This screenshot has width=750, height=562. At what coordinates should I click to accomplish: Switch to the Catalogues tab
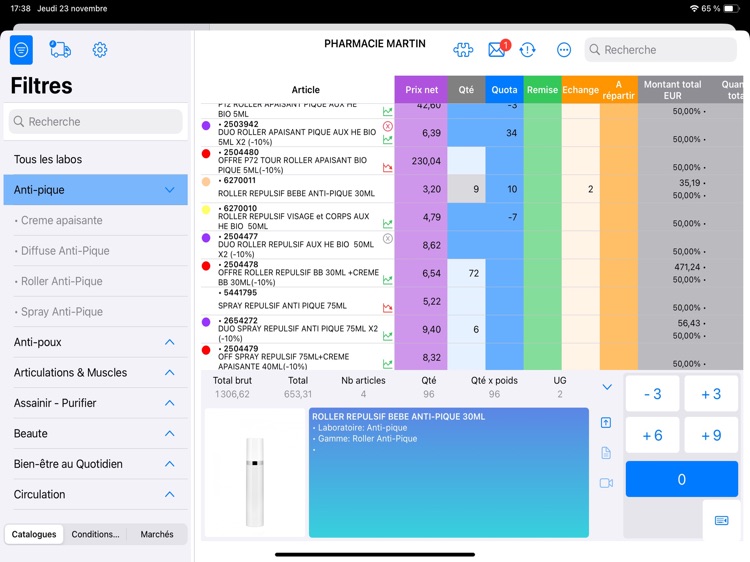(x=34, y=534)
